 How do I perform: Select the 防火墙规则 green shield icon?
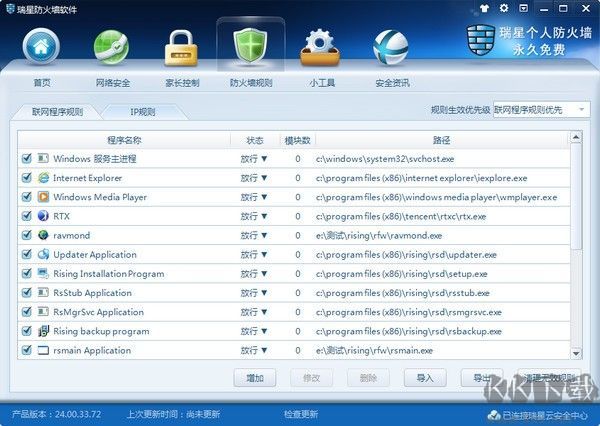[x=250, y=47]
